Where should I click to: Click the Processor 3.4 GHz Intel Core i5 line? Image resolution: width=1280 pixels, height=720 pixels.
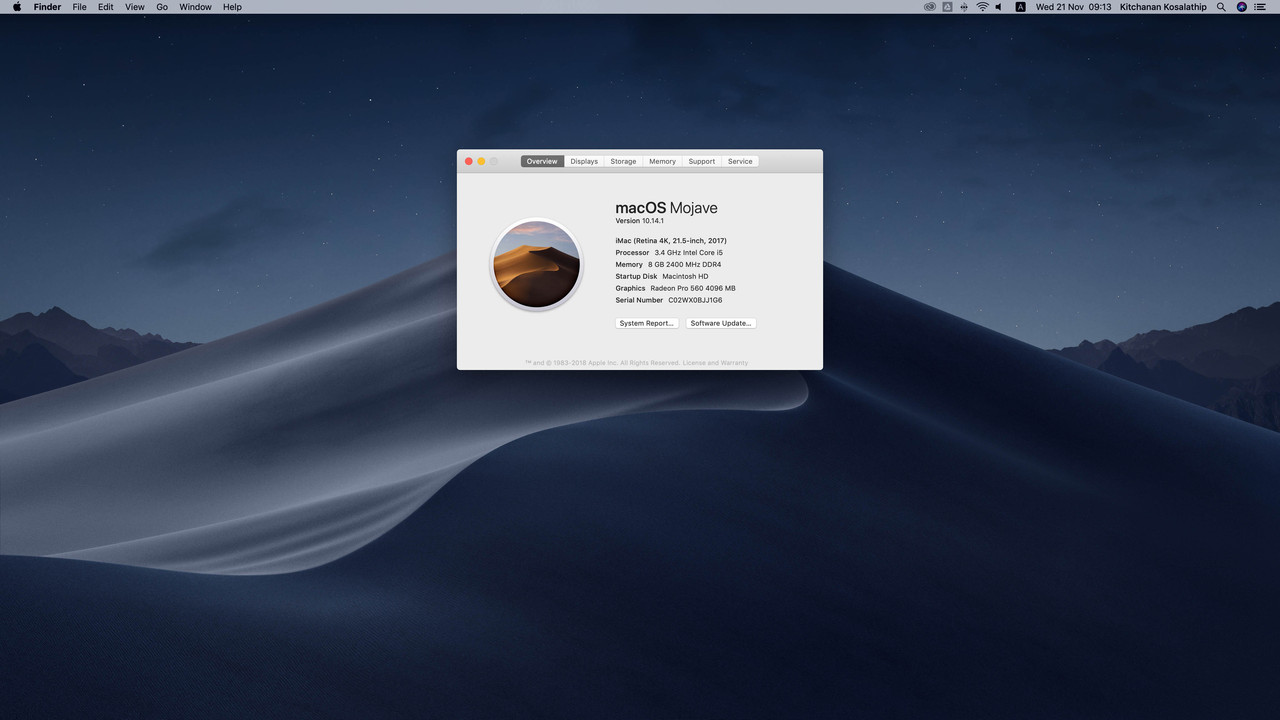pos(669,253)
